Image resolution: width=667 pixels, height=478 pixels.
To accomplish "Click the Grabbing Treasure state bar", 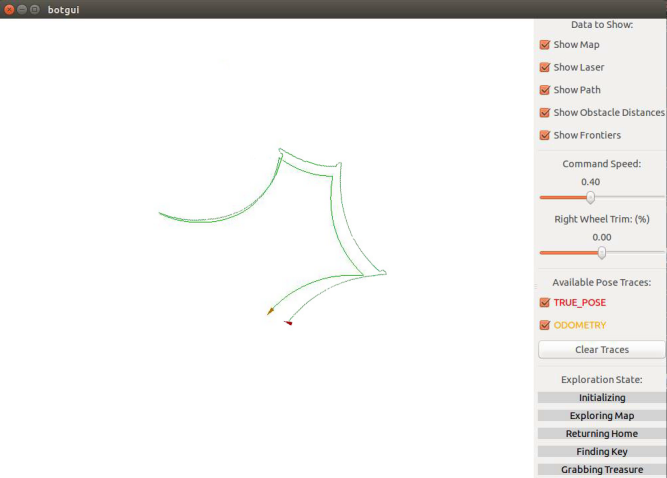I will coord(602,469).
